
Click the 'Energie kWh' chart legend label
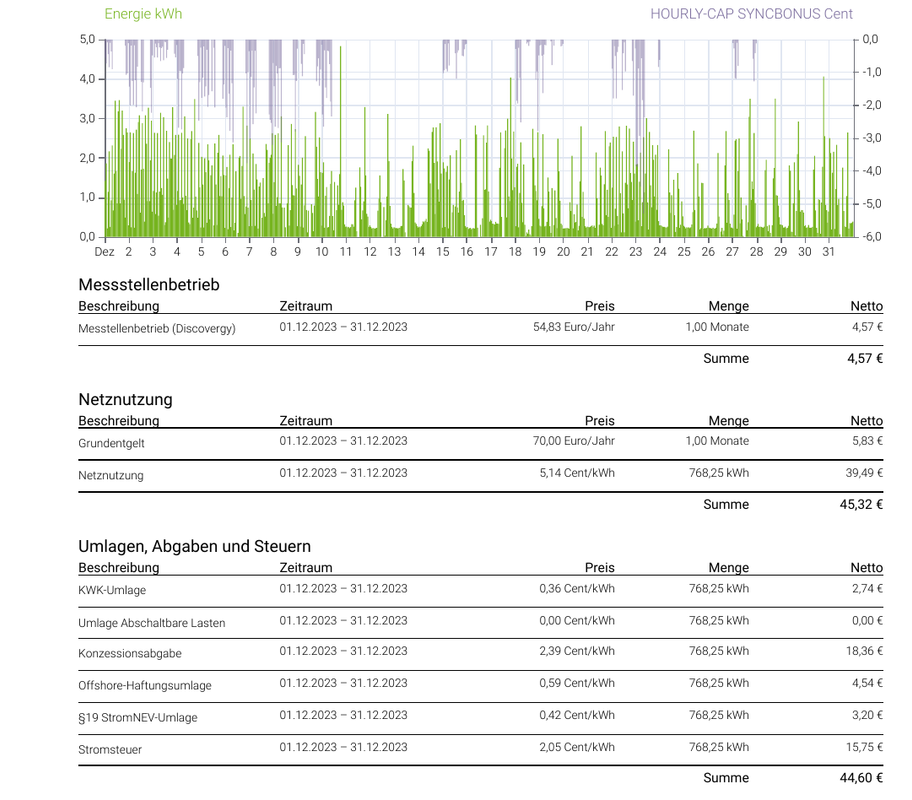click(143, 14)
